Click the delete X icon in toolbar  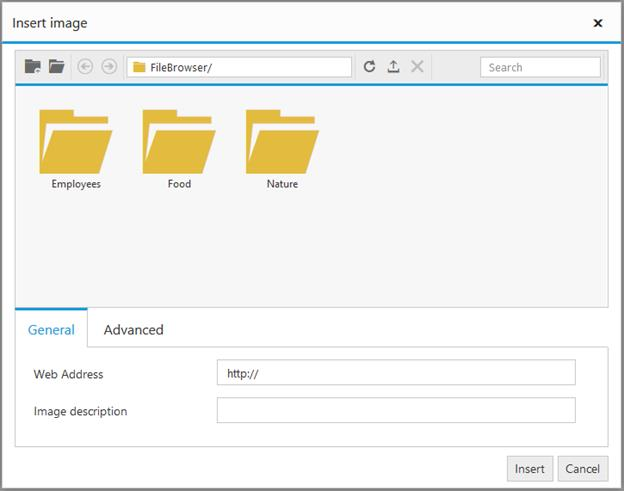tap(417, 67)
